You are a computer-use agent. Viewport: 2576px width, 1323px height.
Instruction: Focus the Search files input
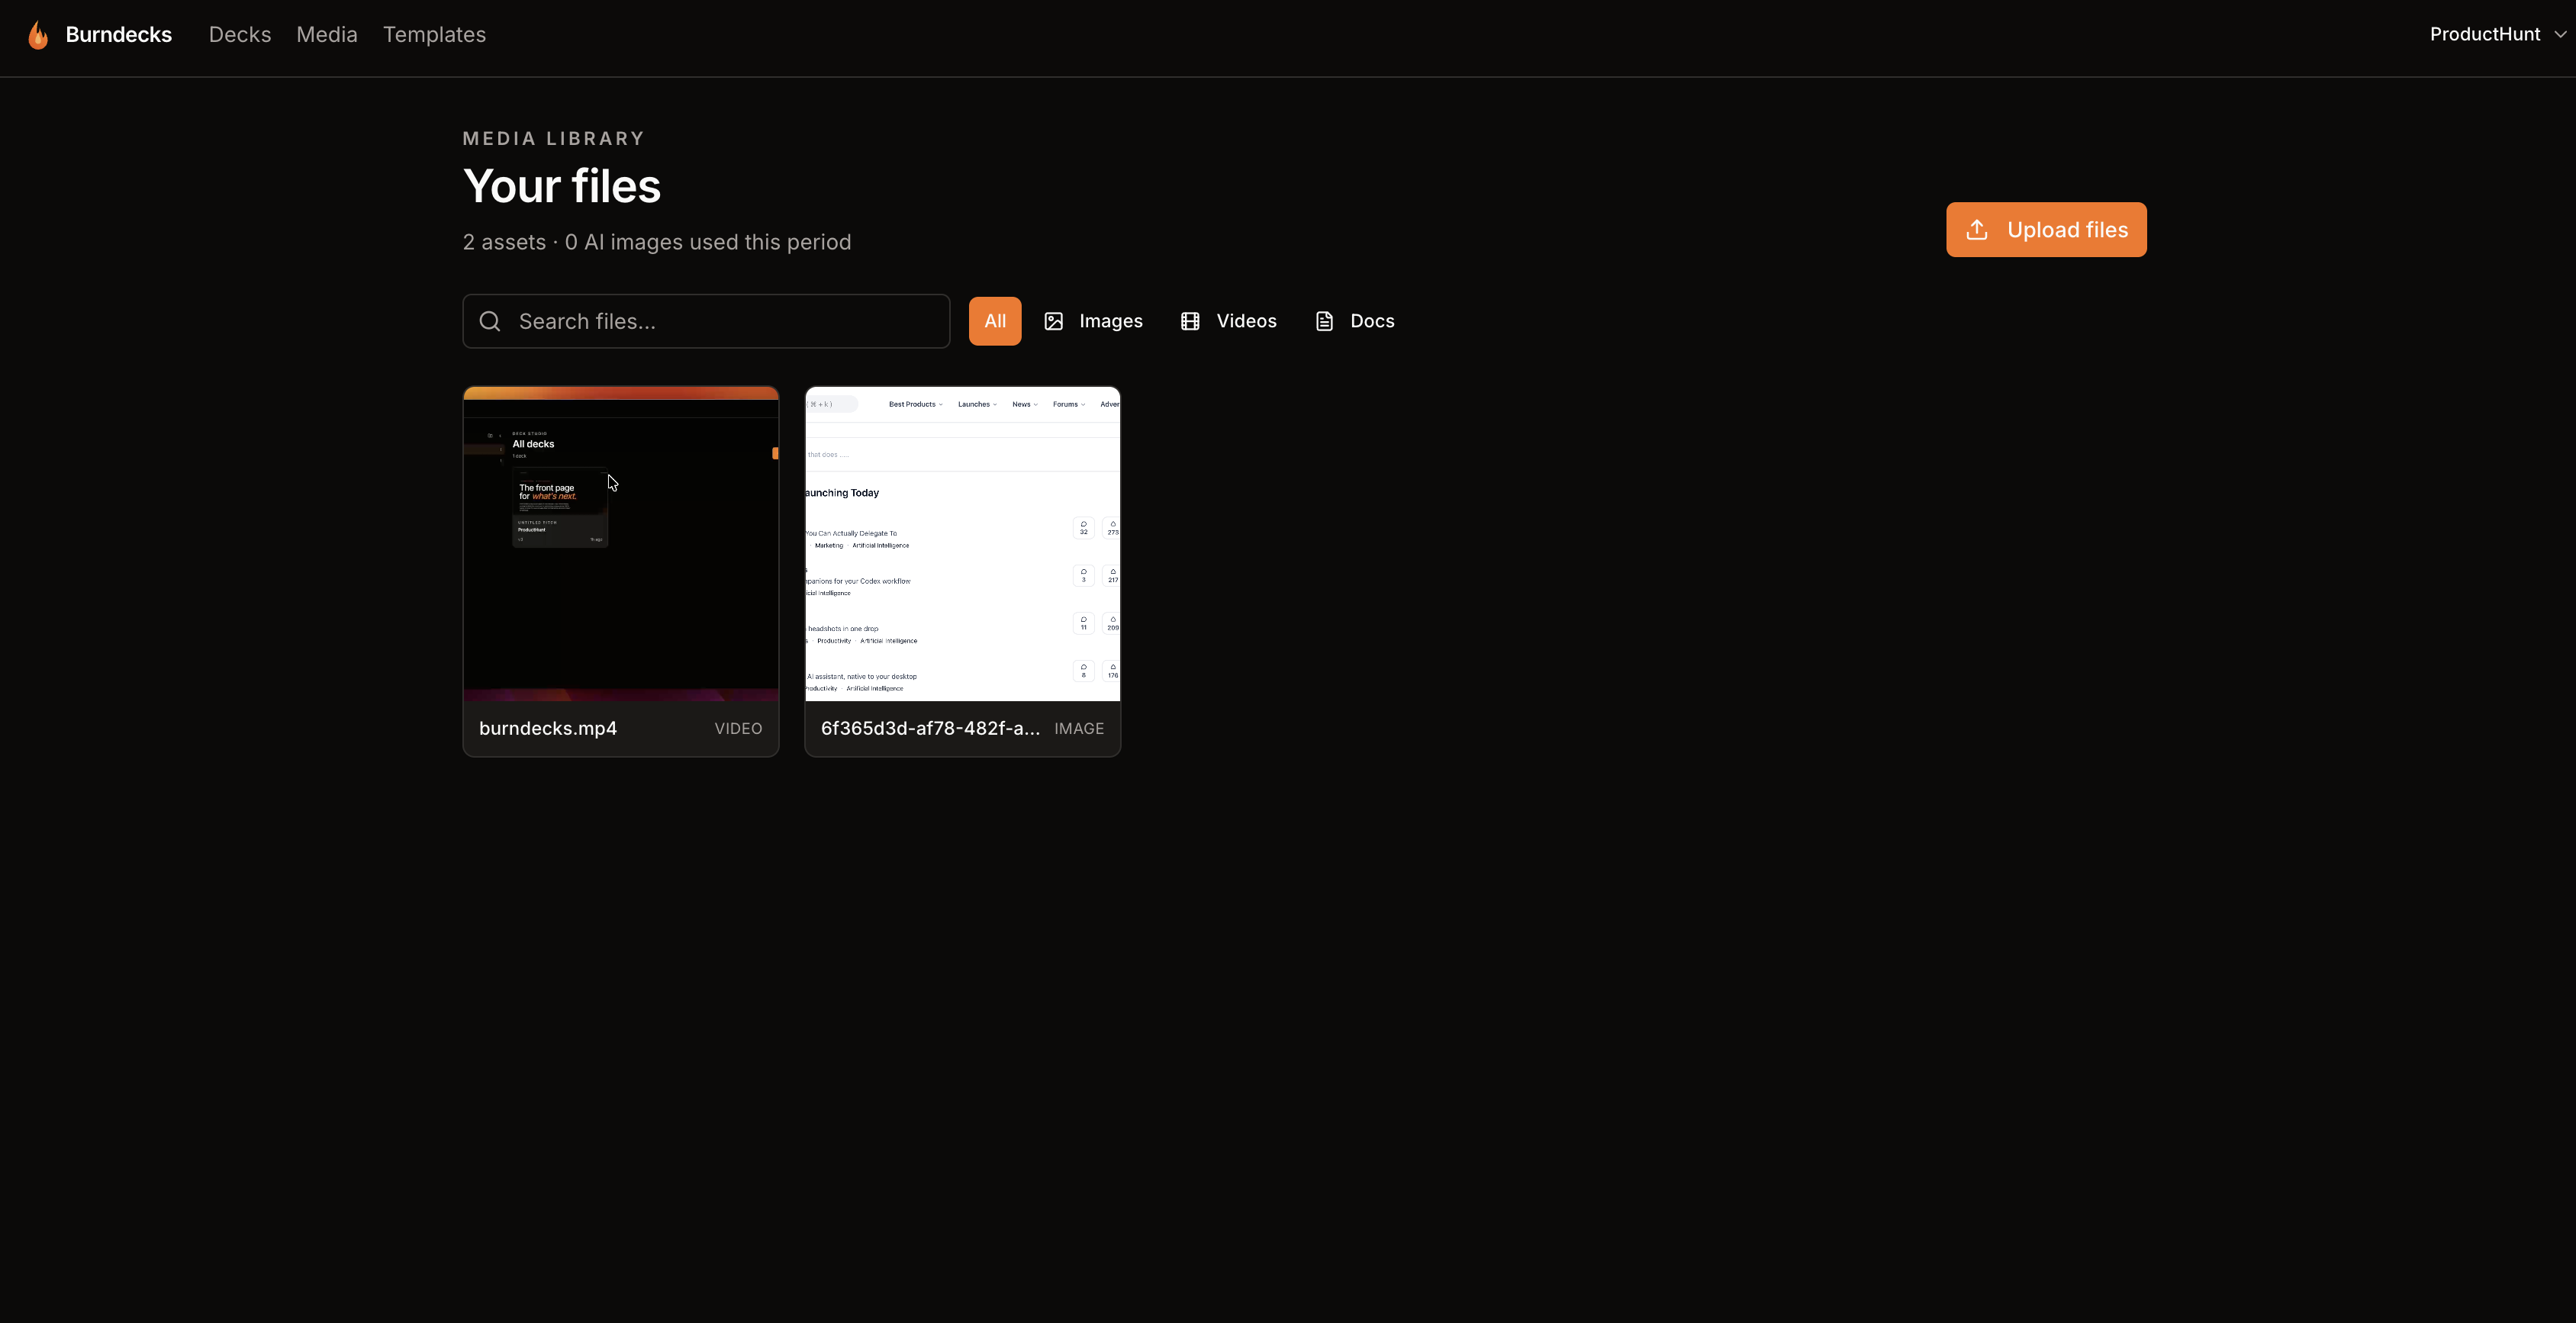[x=706, y=321]
